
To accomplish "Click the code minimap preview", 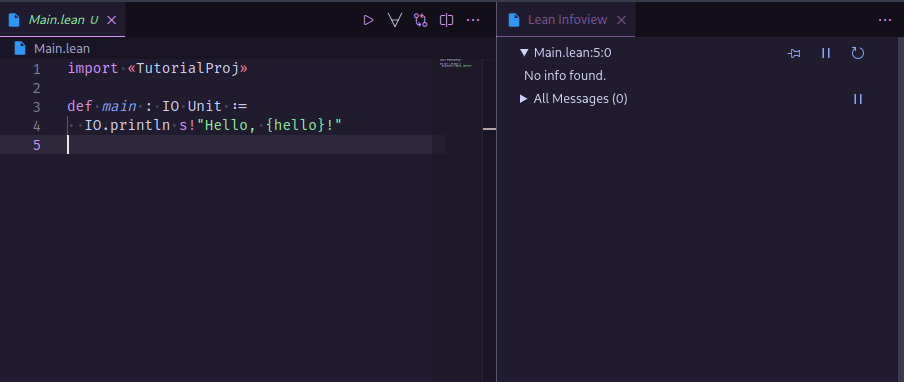I will [x=456, y=63].
